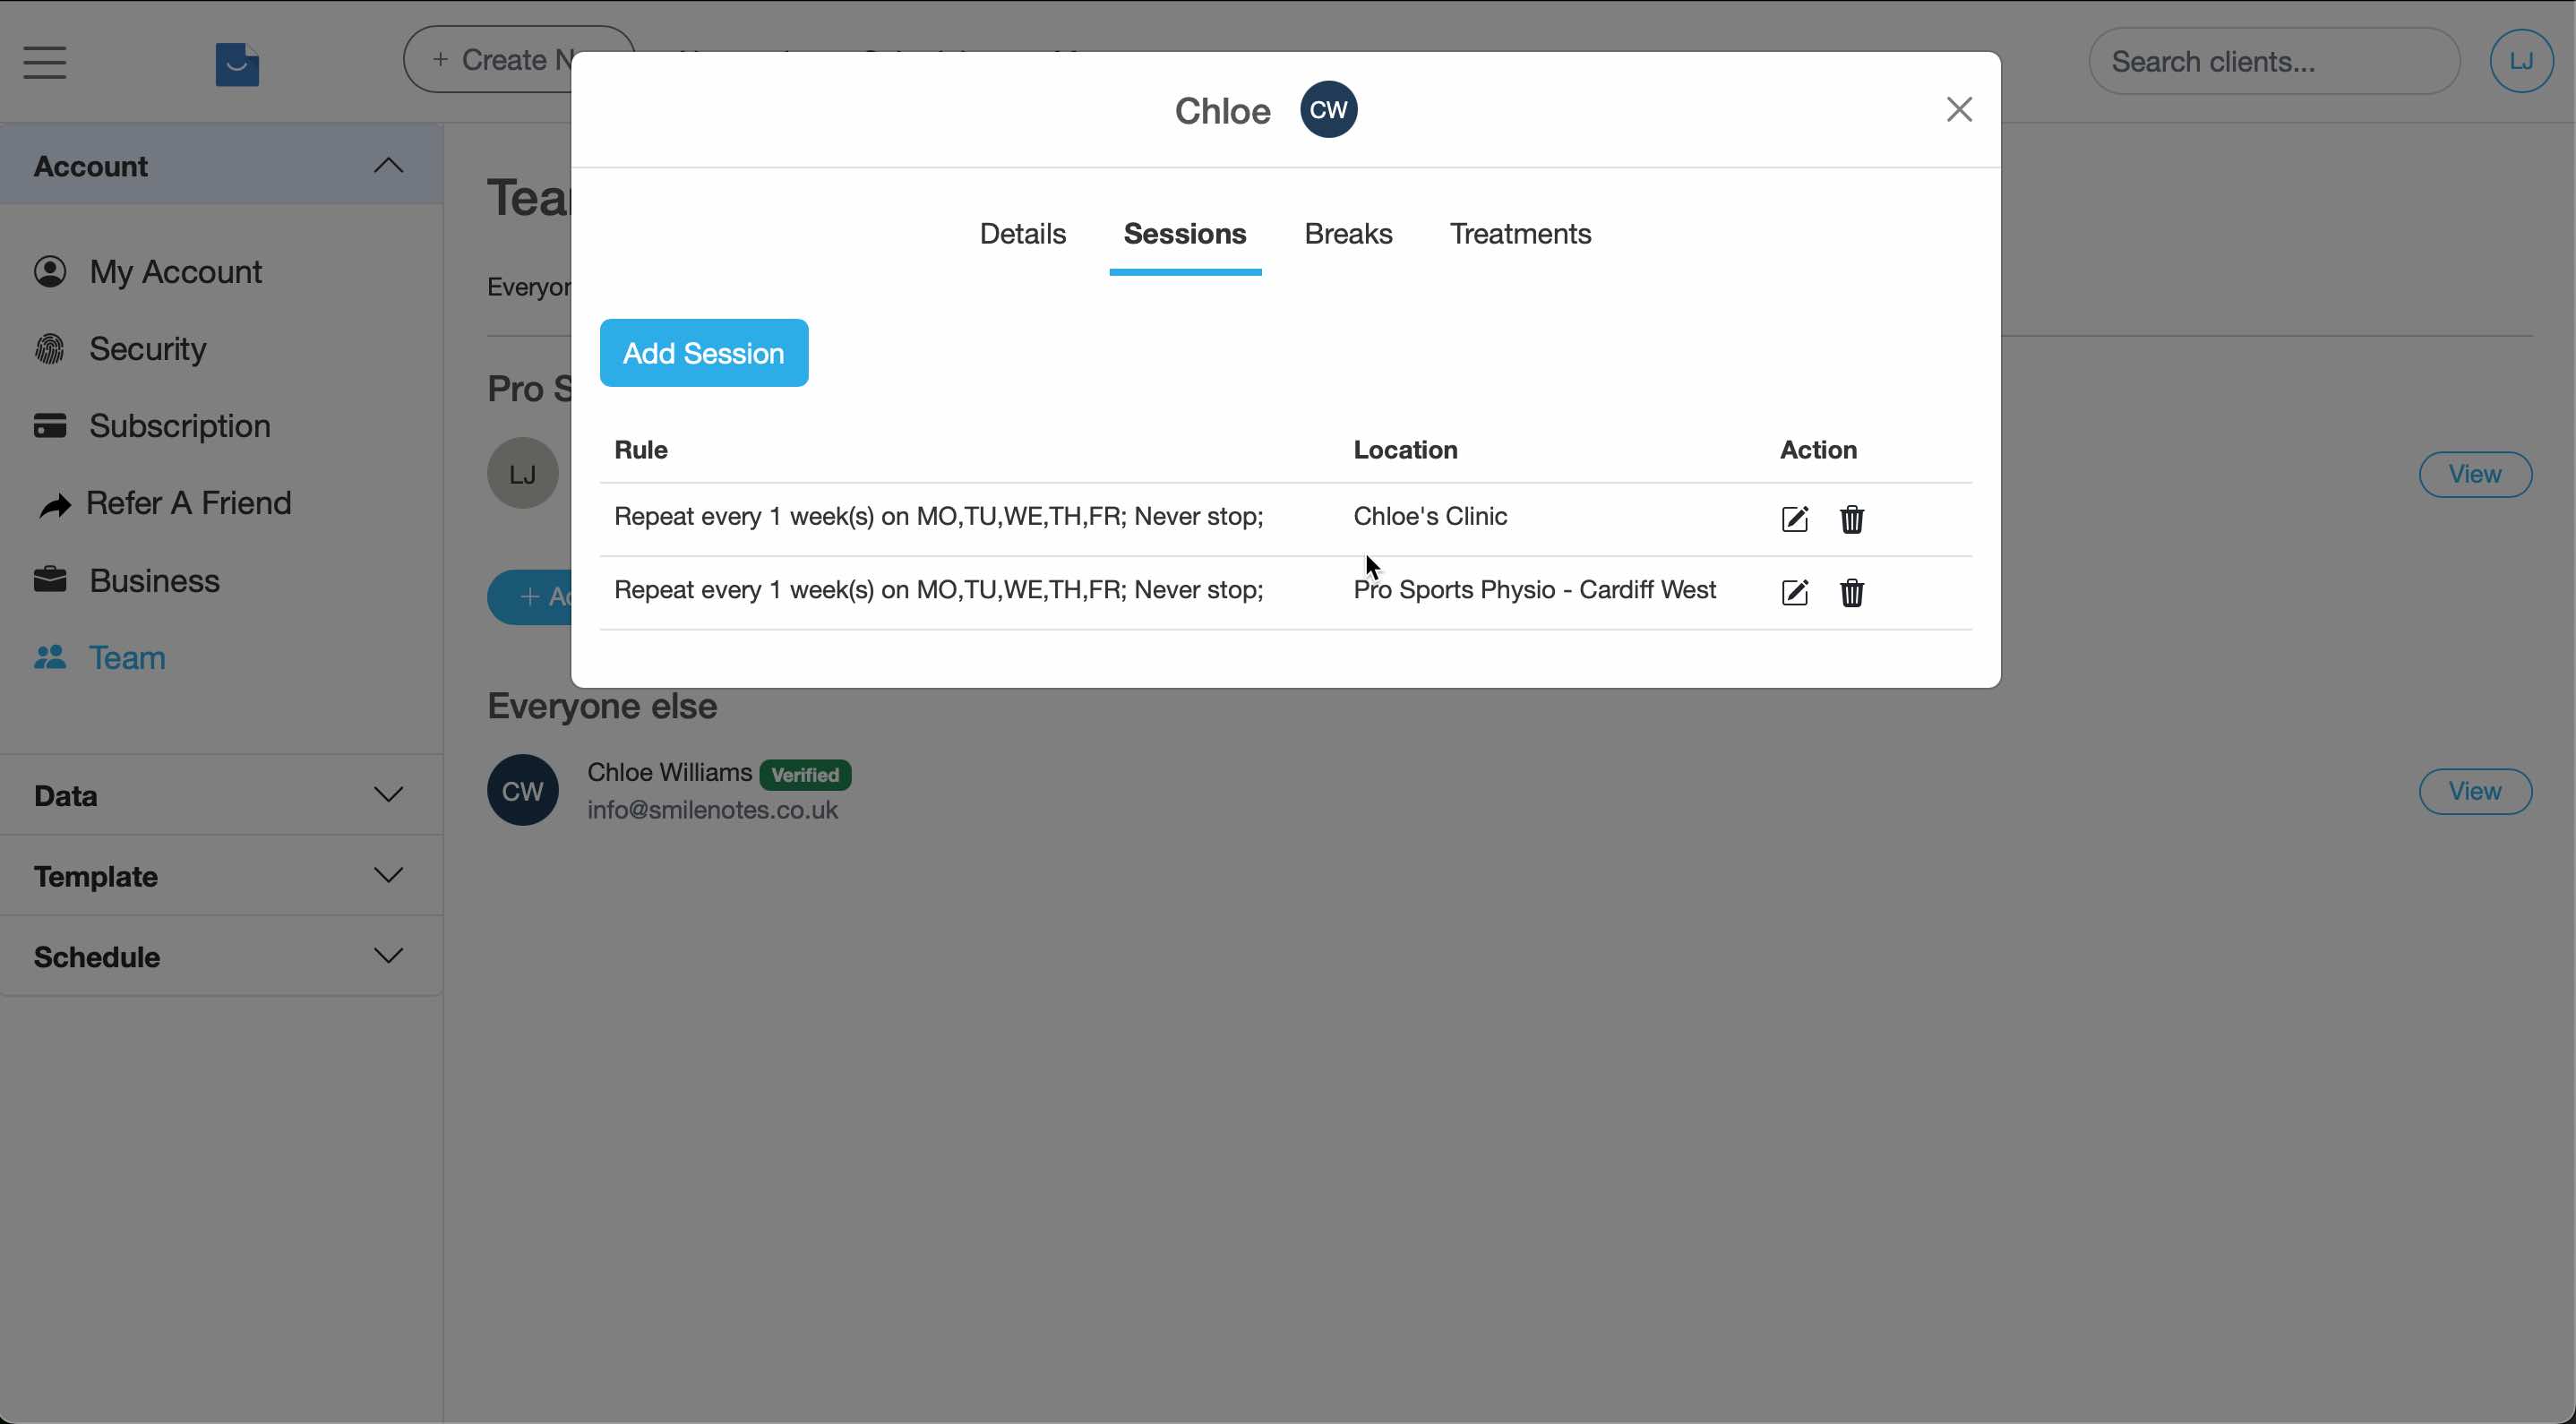Open the hamburger navigation menu
Viewport: 2576px width, 1424px height.
pyautogui.click(x=44, y=62)
